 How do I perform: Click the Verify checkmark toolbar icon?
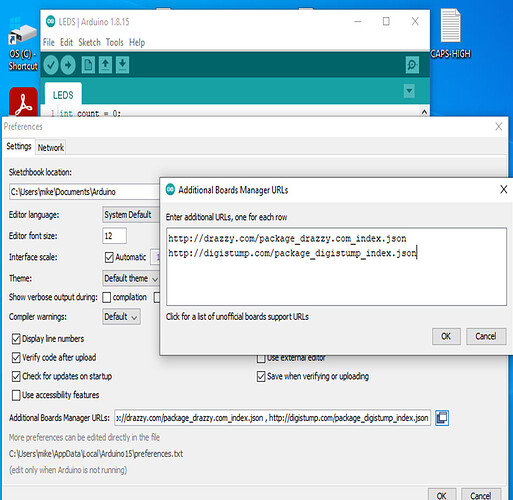point(51,65)
